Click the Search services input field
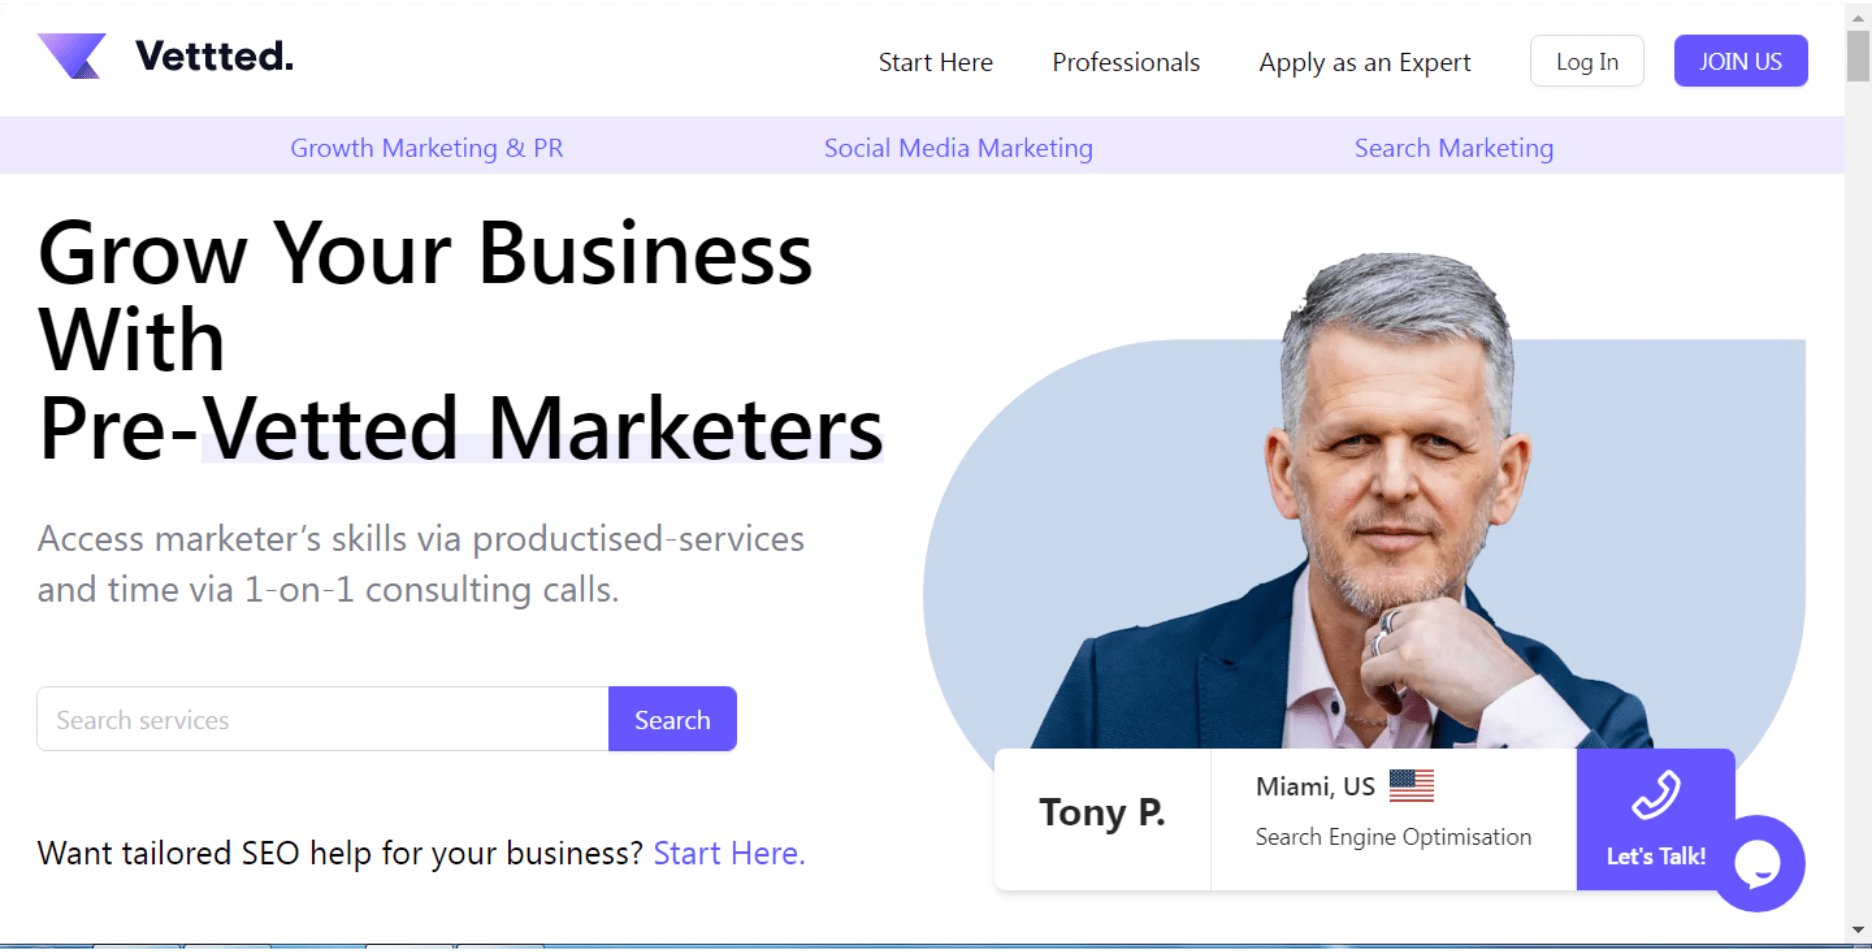1872x952 pixels. coord(323,719)
